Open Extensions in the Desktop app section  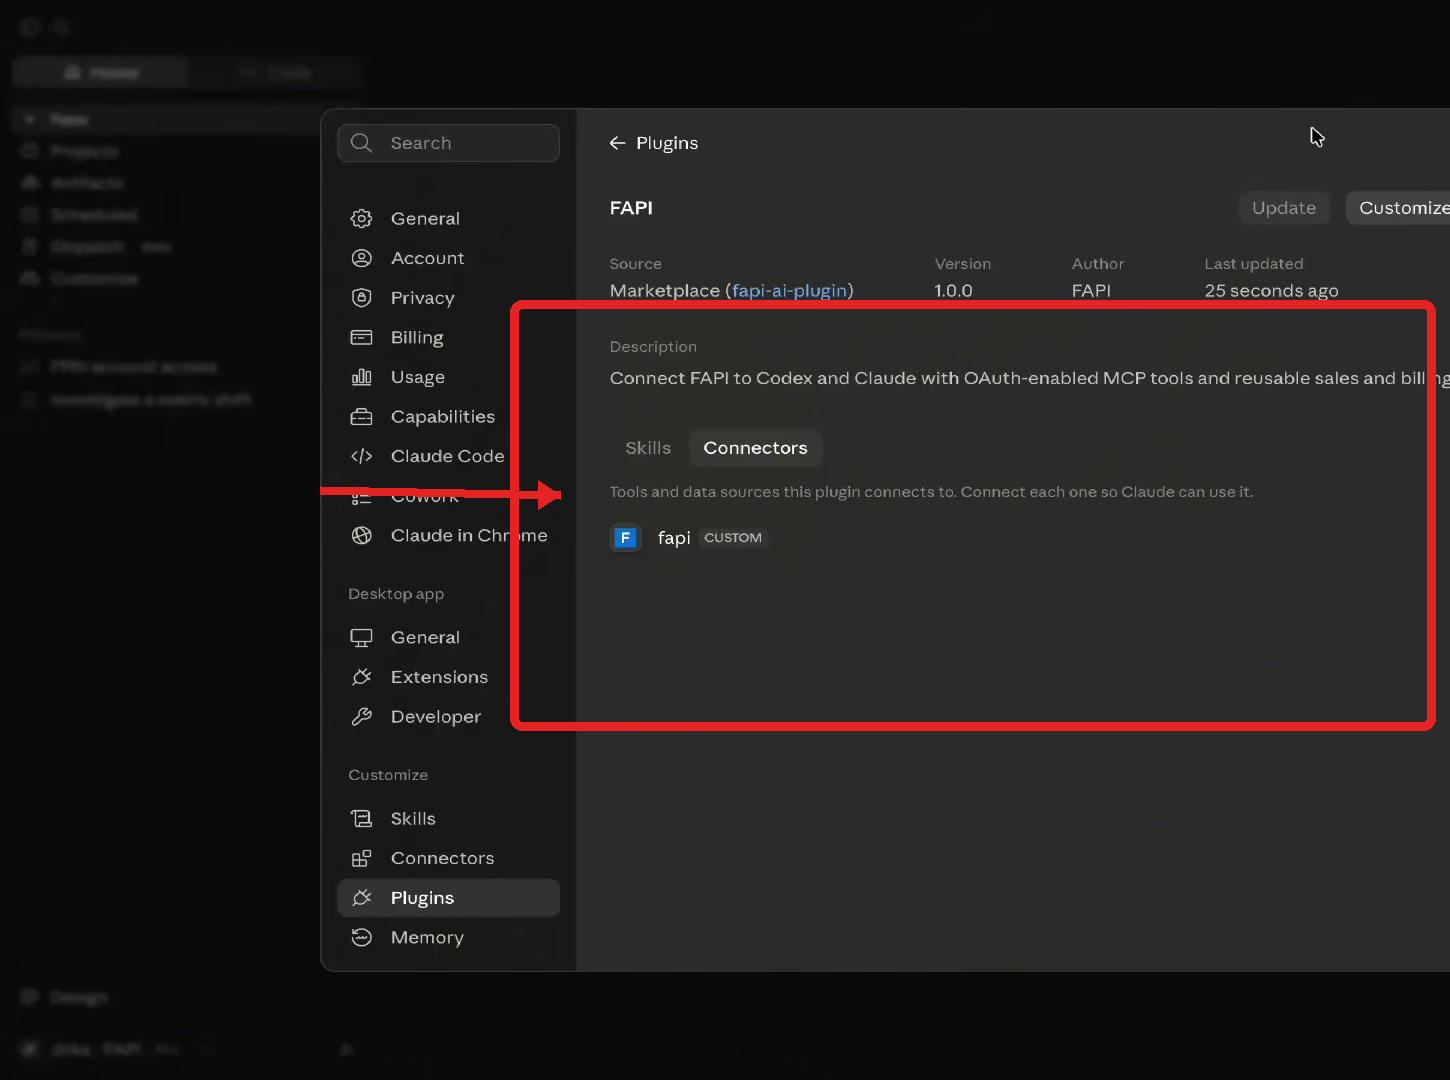tap(448, 677)
